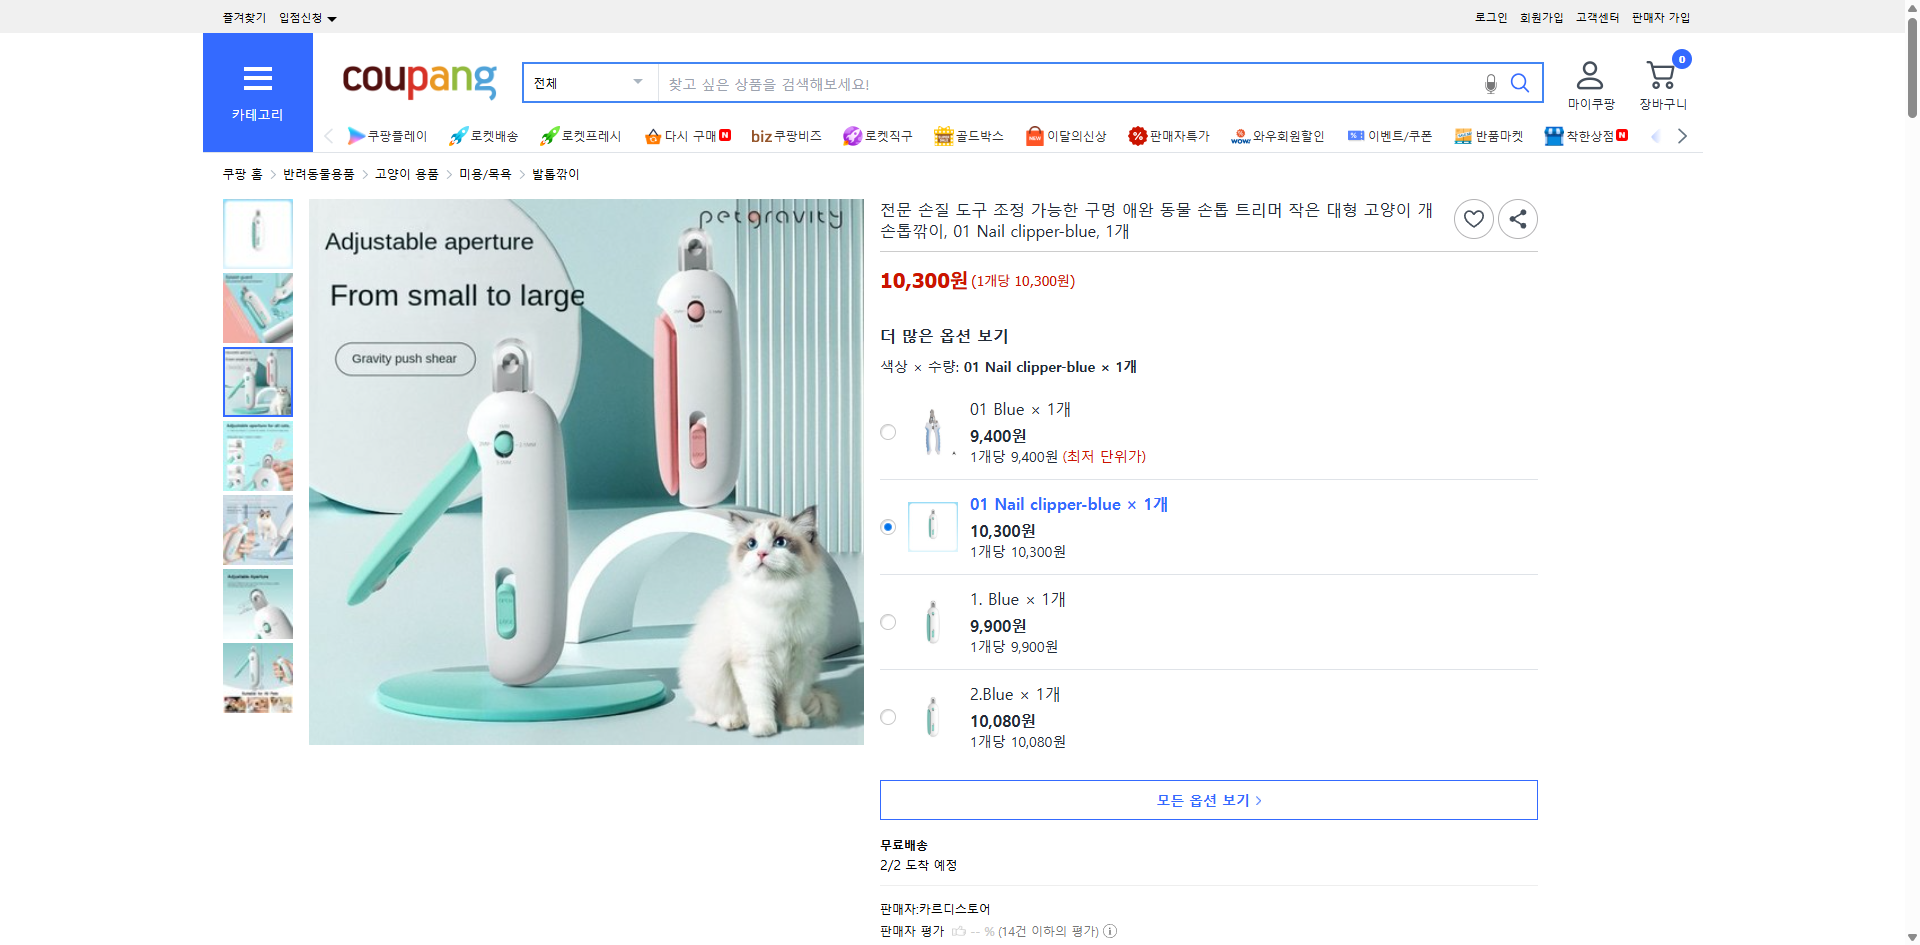The image size is (1920, 945).
Task: Open 마이쿠팡 account page
Action: [x=1589, y=80]
